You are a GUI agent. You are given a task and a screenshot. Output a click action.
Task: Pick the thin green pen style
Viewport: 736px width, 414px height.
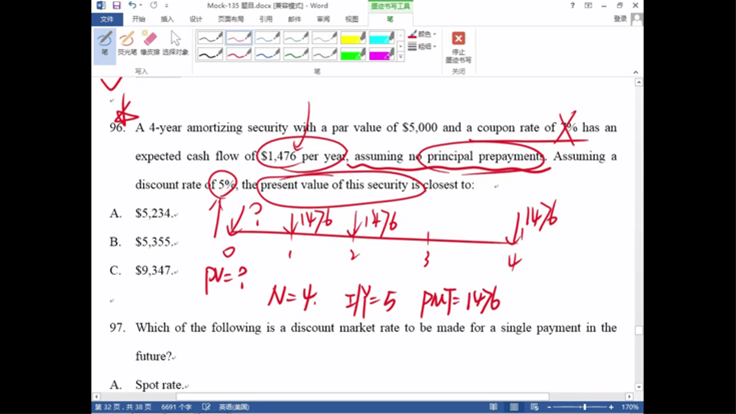coord(296,38)
